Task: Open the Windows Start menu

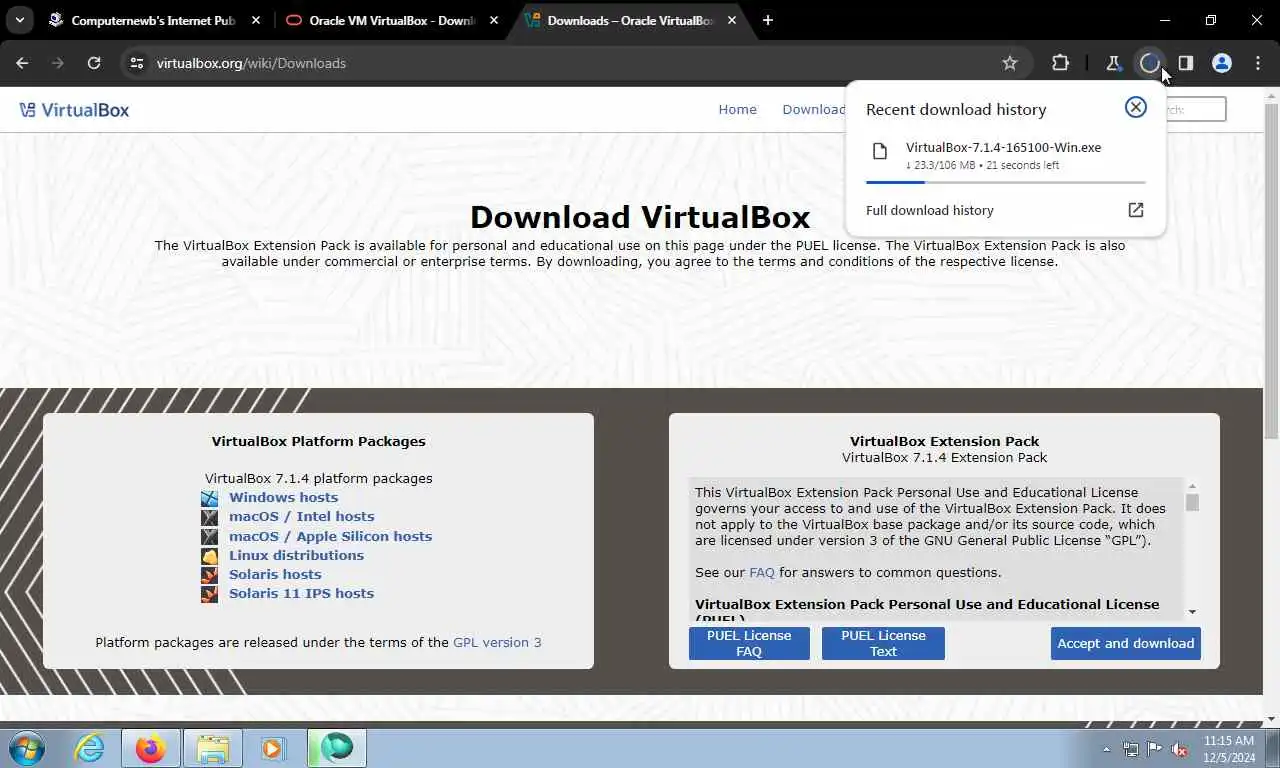Action: pos(27,748)
